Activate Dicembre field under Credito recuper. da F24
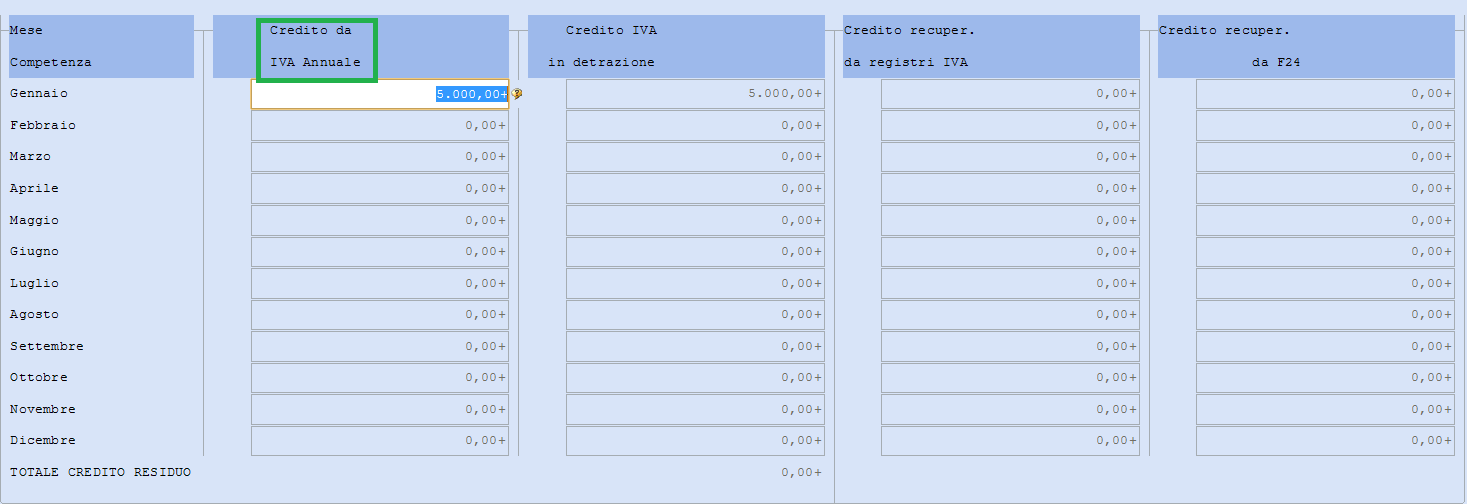The image size is (1467, 504). coord(1325,440)
